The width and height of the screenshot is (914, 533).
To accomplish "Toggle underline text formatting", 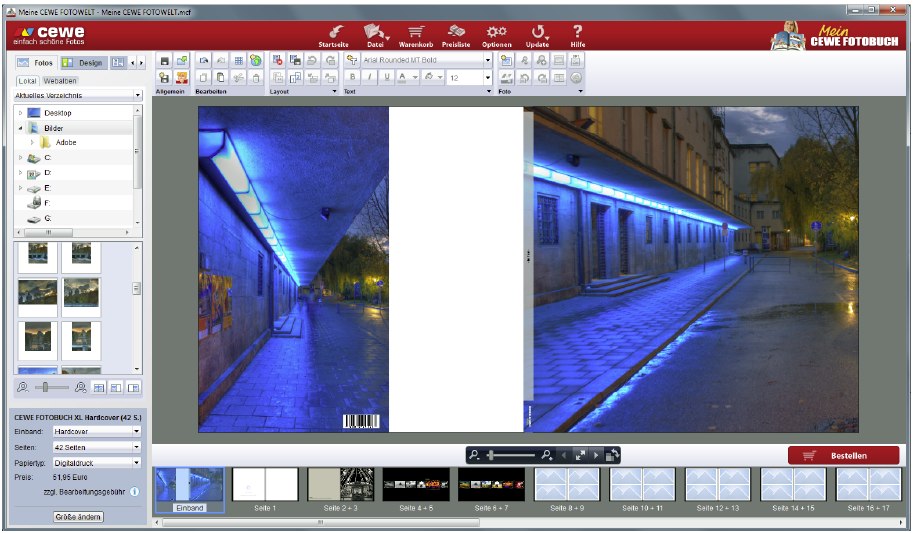I will point(386,77).
